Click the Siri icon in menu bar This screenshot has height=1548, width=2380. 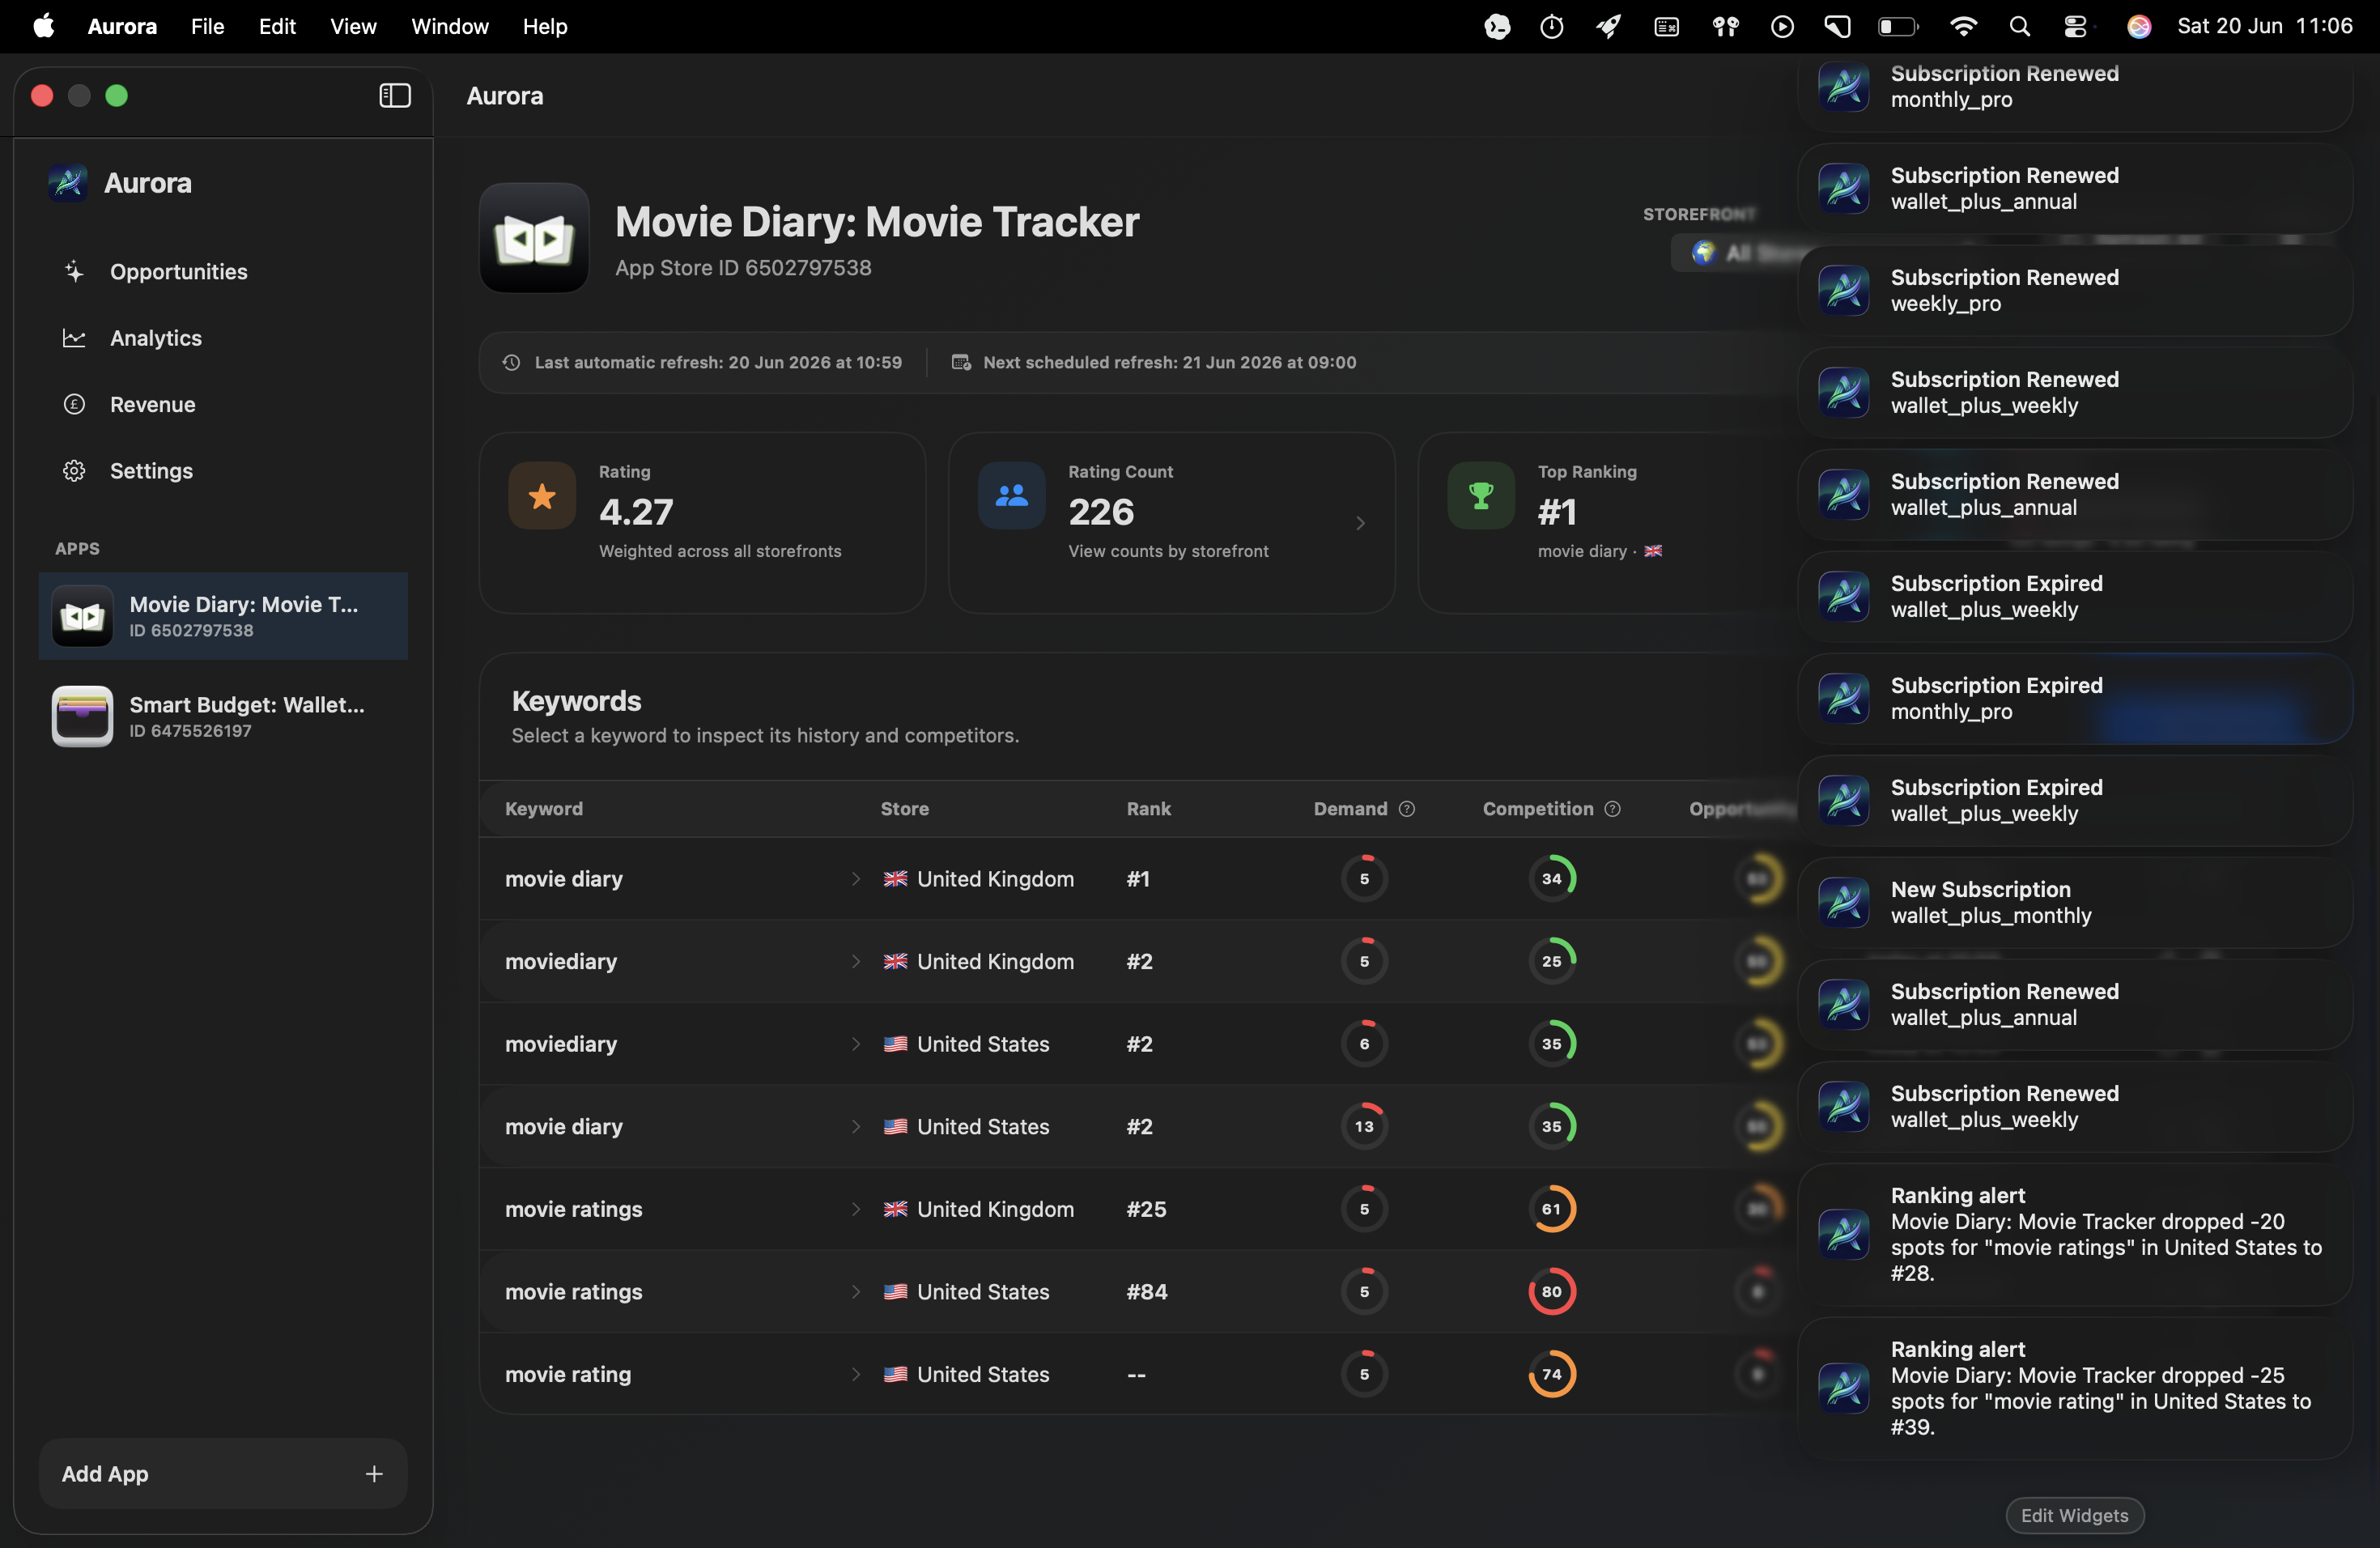[2139, 27]
